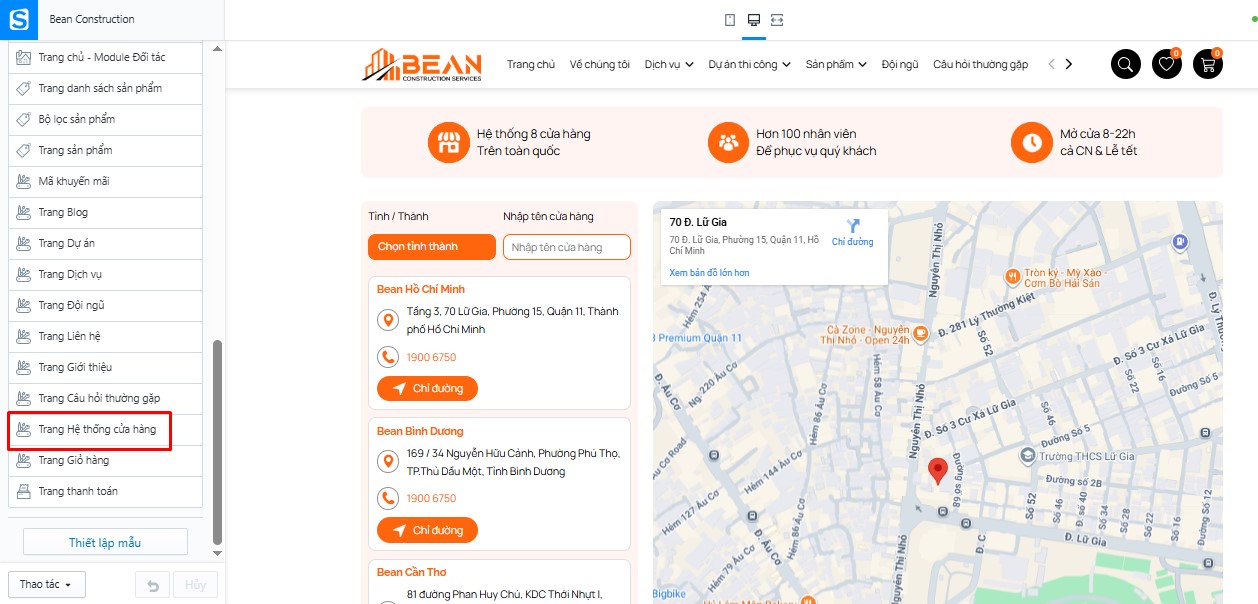Image resolution: width=1258 pixels, height=604 pixels.
Task: Click the clock icon beside Mở cửa 8-22h
Action: pyautogui.click(x=1030, y=142)
